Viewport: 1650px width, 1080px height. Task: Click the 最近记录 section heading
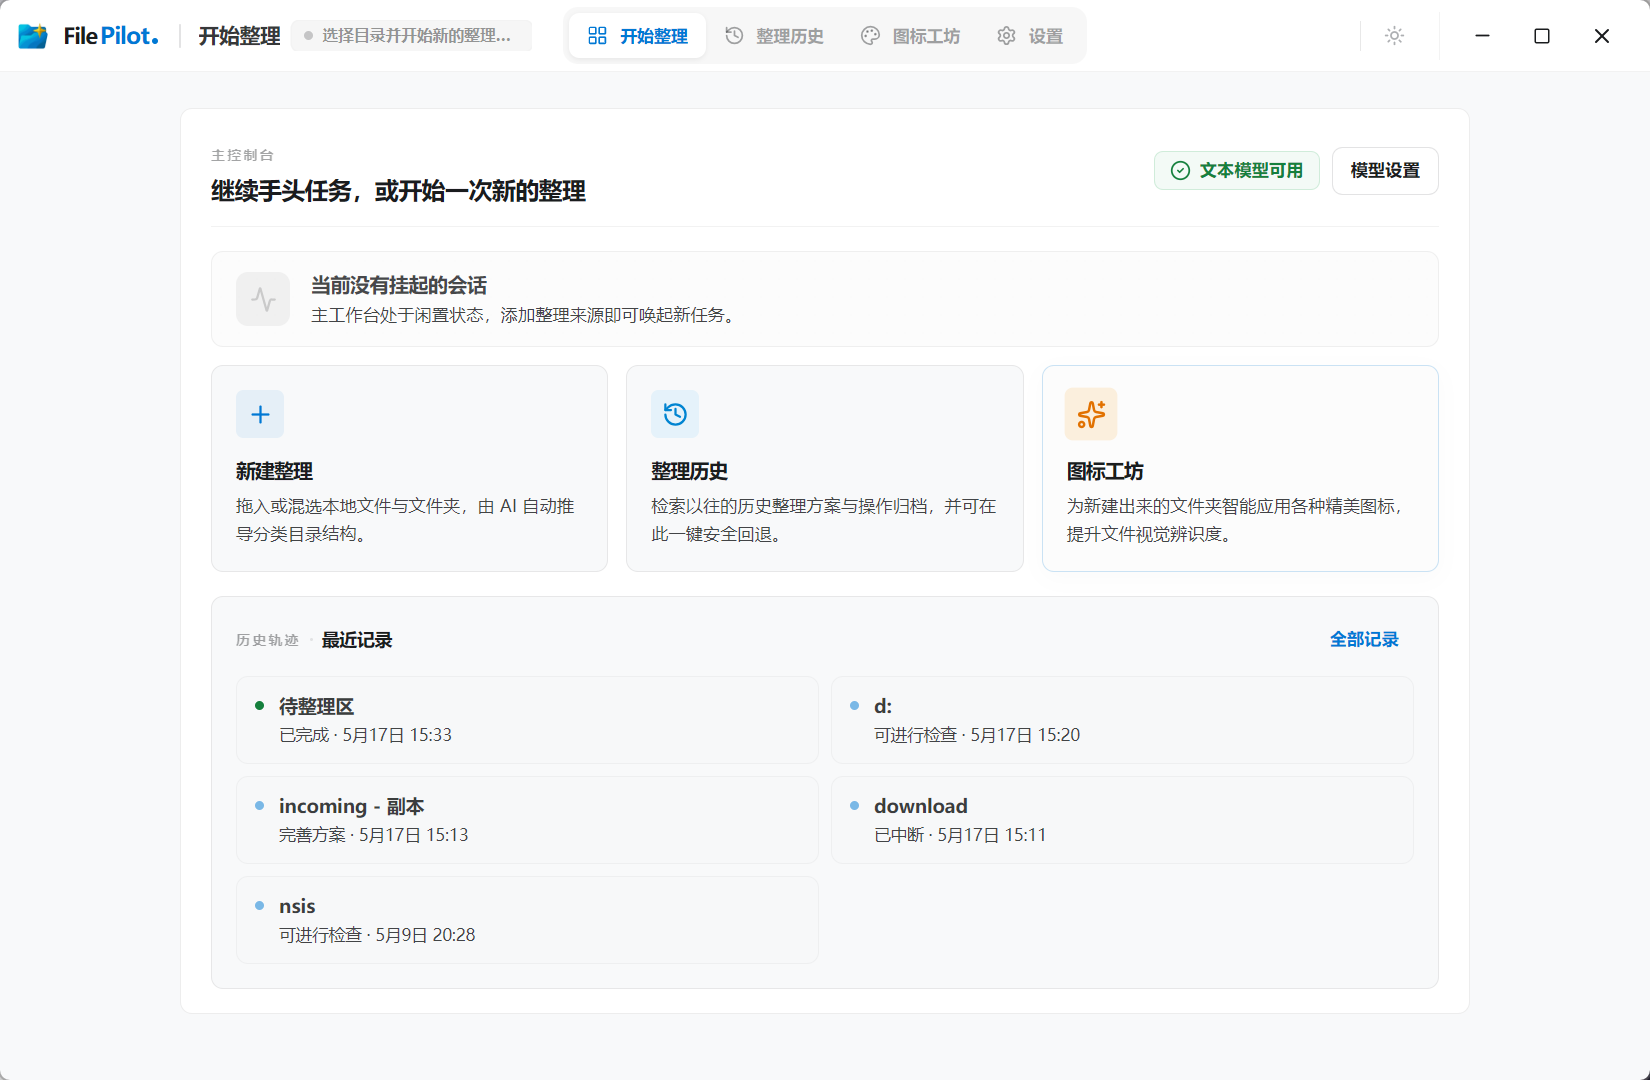pos(357,640)
